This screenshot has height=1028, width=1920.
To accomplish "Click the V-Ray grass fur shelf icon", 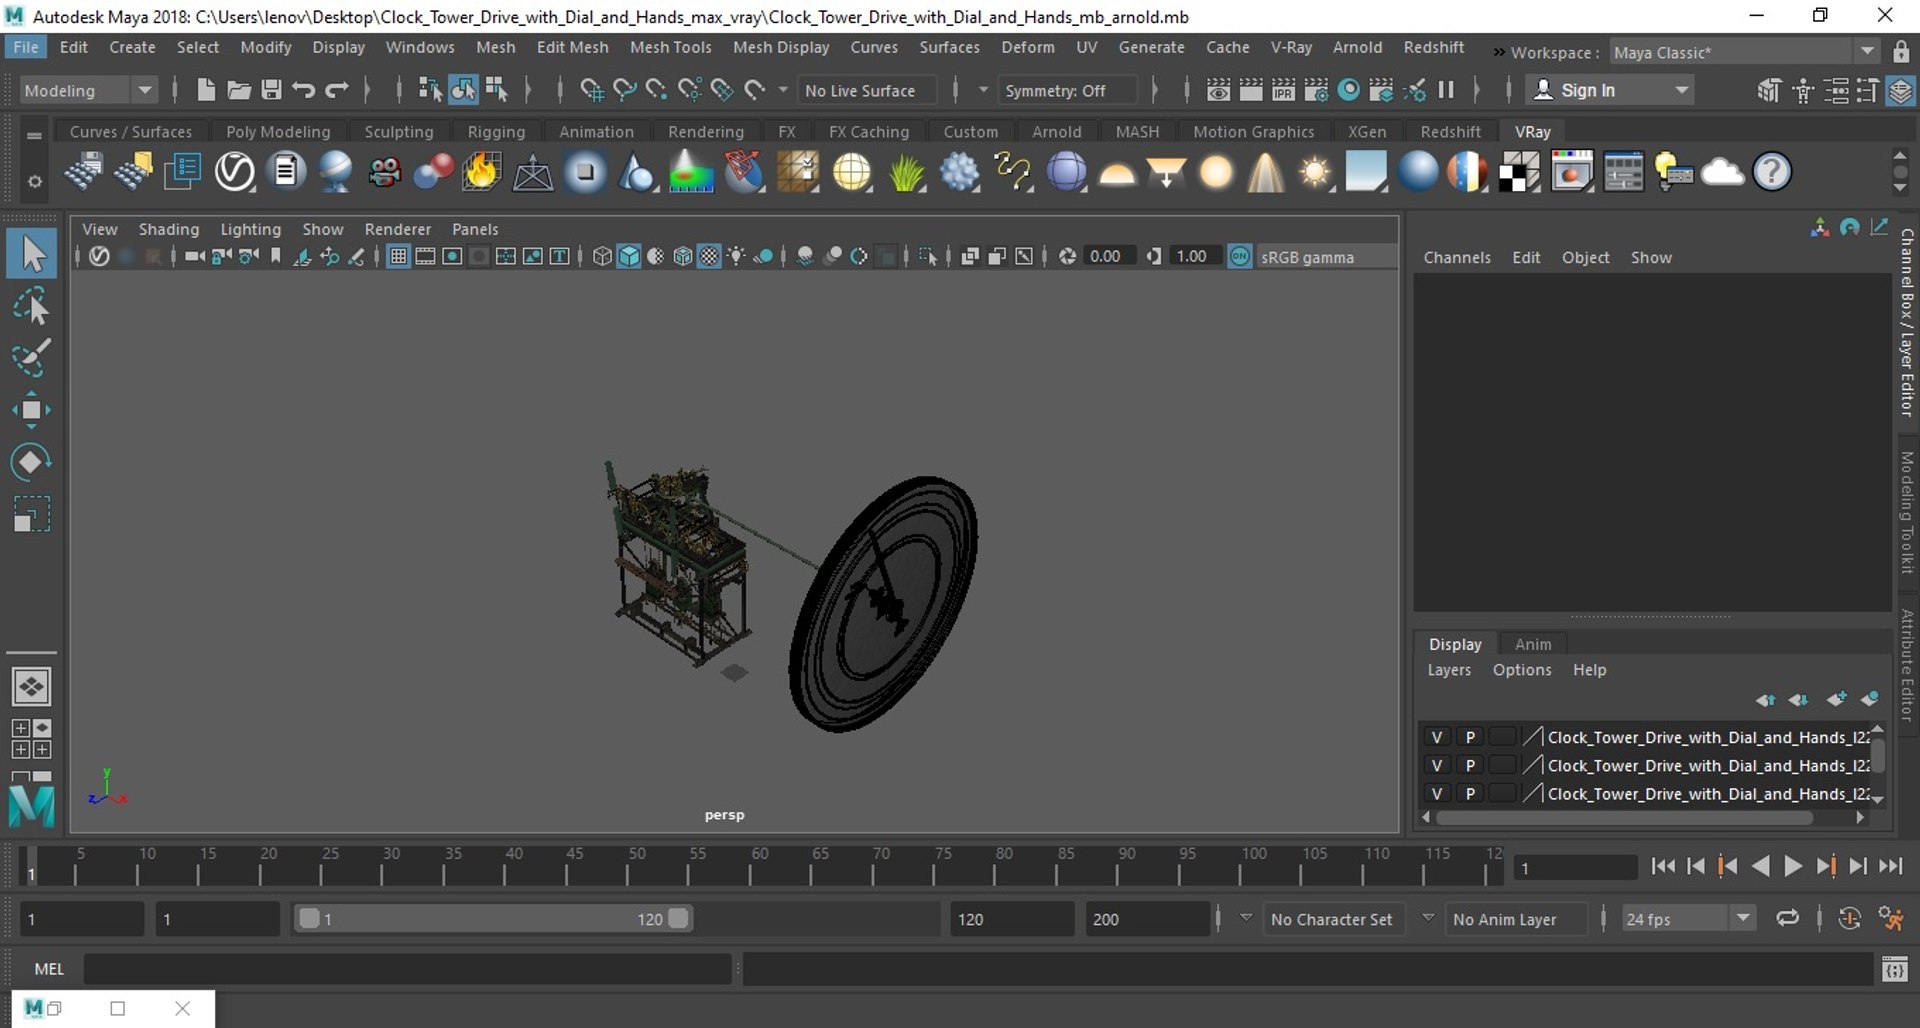I will pyautogui.click(x=906, y=172).
